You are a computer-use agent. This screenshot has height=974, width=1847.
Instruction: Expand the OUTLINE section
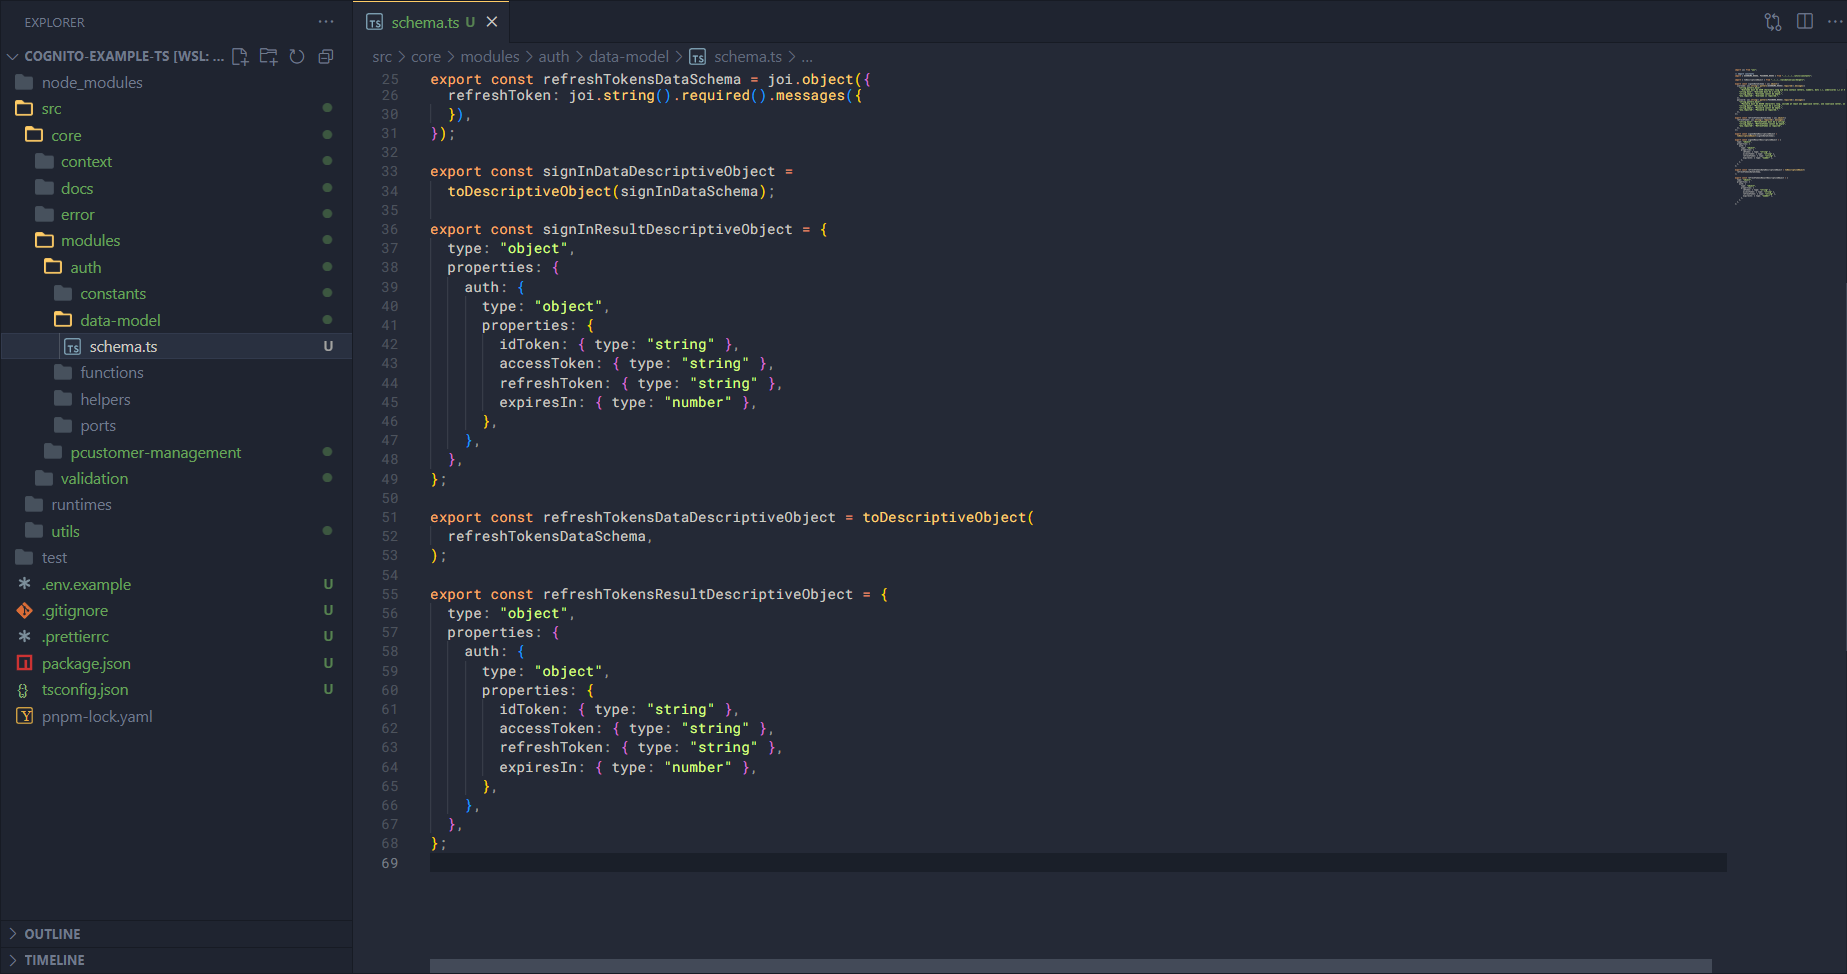(x=52, y=934)
